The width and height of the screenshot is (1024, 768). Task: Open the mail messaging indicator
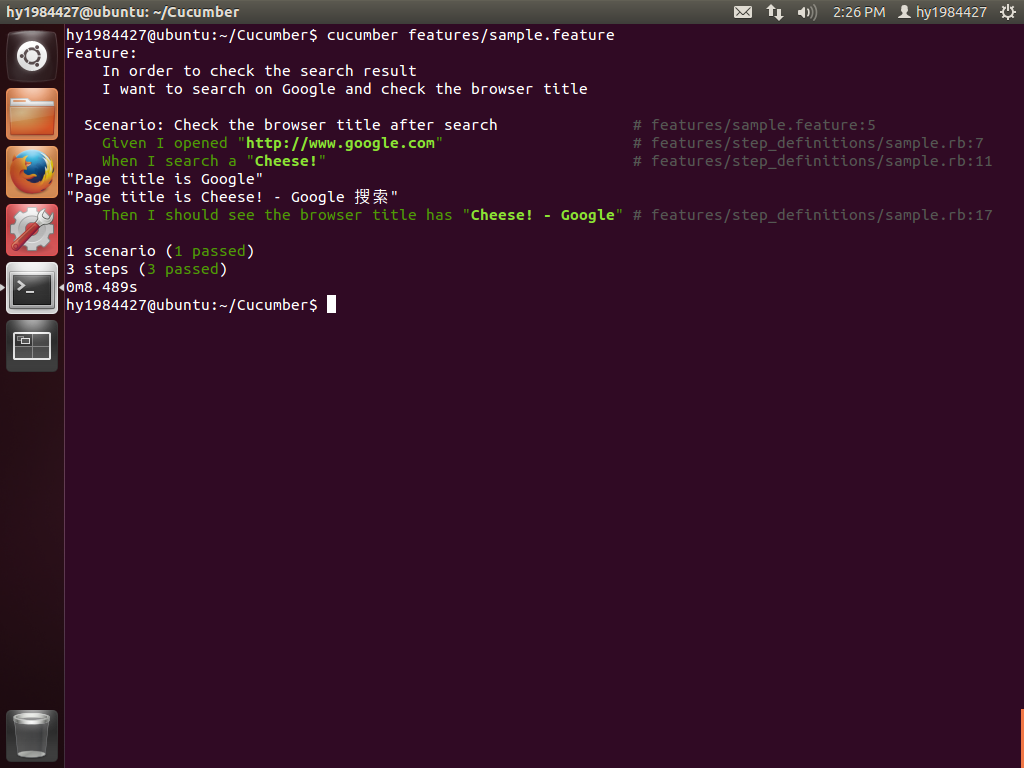(743, 12)
